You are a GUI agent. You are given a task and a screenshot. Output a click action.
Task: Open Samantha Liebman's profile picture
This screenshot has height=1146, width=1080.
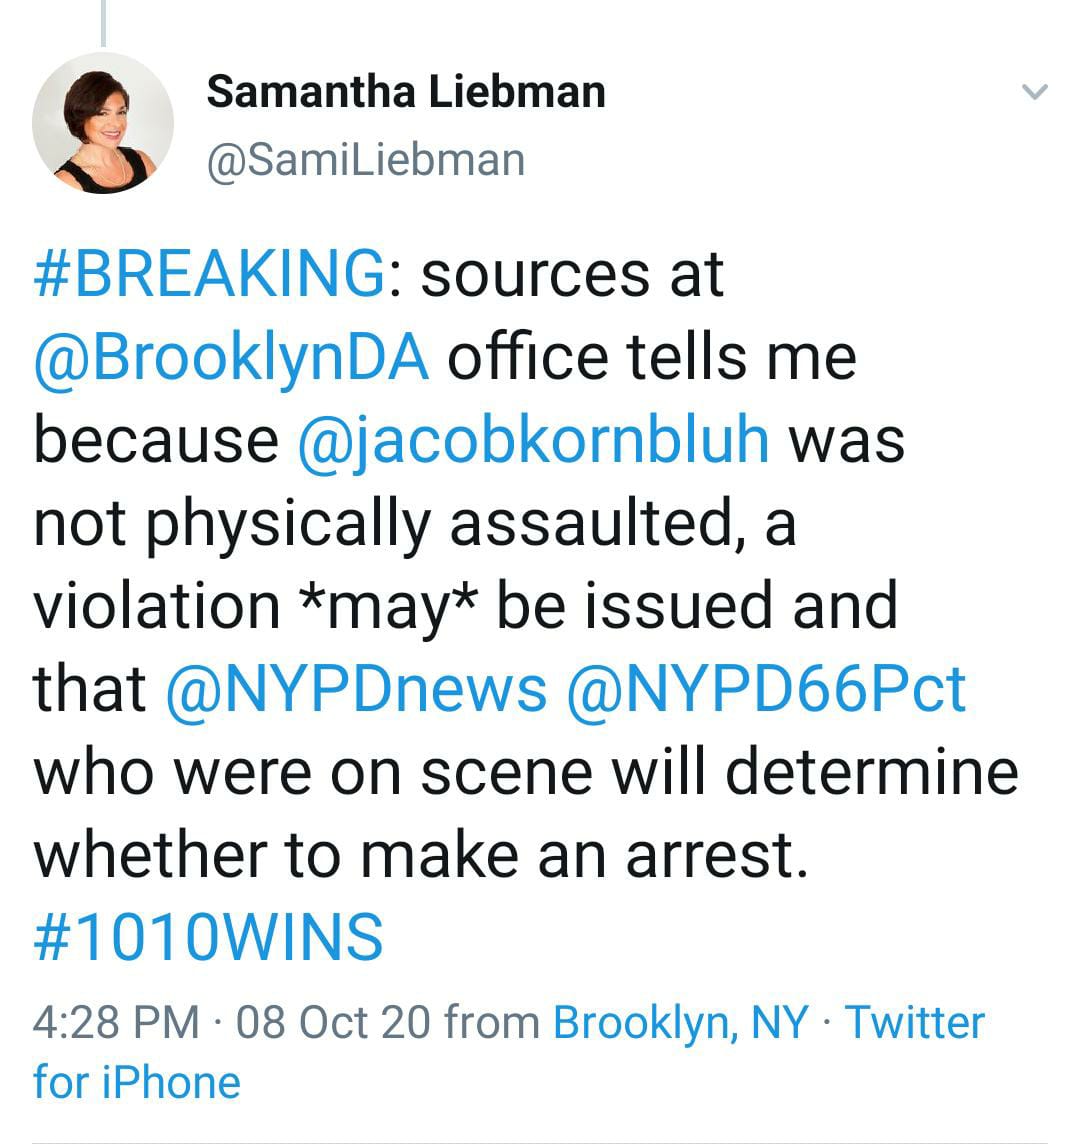point(103,124)
